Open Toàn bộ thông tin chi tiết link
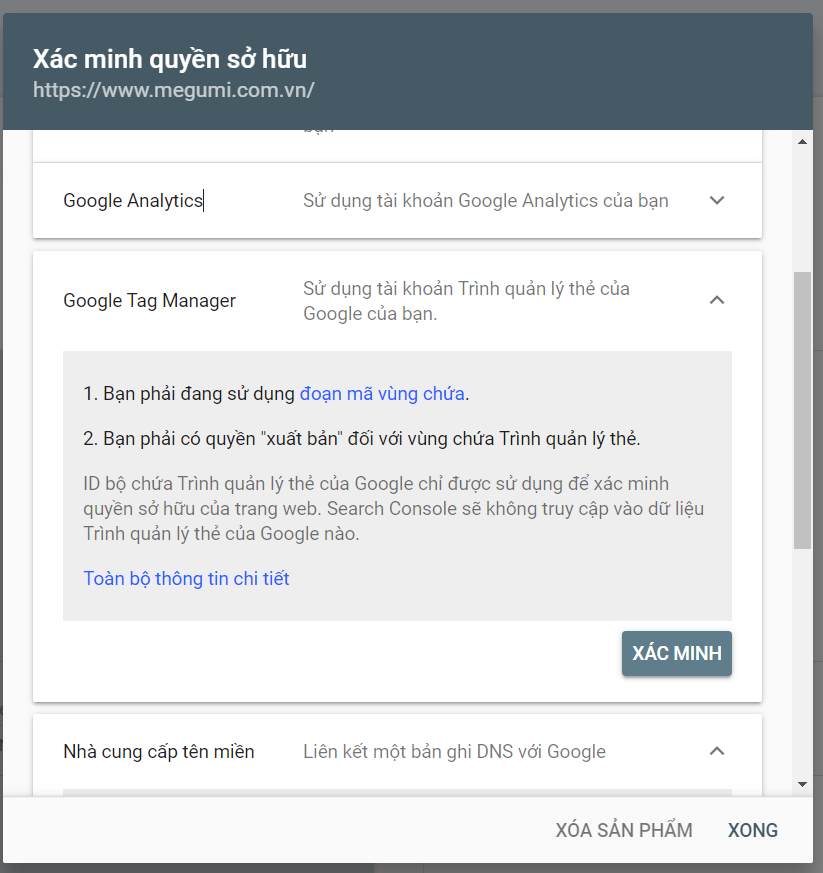 [x=186, y=578]
